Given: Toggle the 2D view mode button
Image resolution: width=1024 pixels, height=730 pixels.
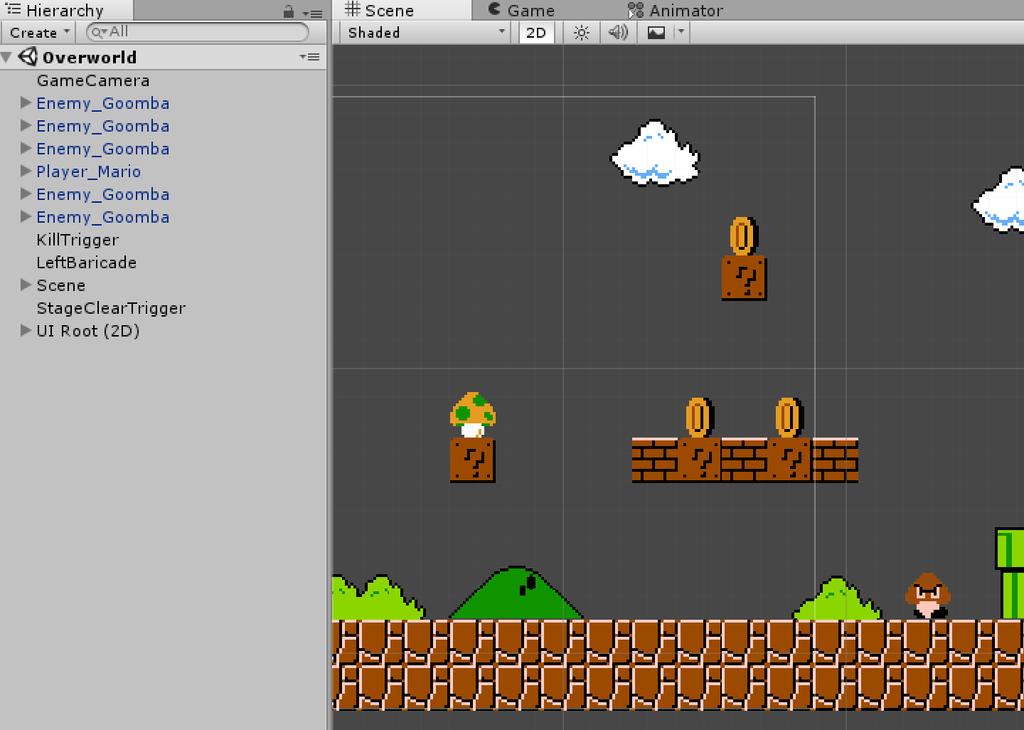Looking at the screenshot, I should (536, 33).
